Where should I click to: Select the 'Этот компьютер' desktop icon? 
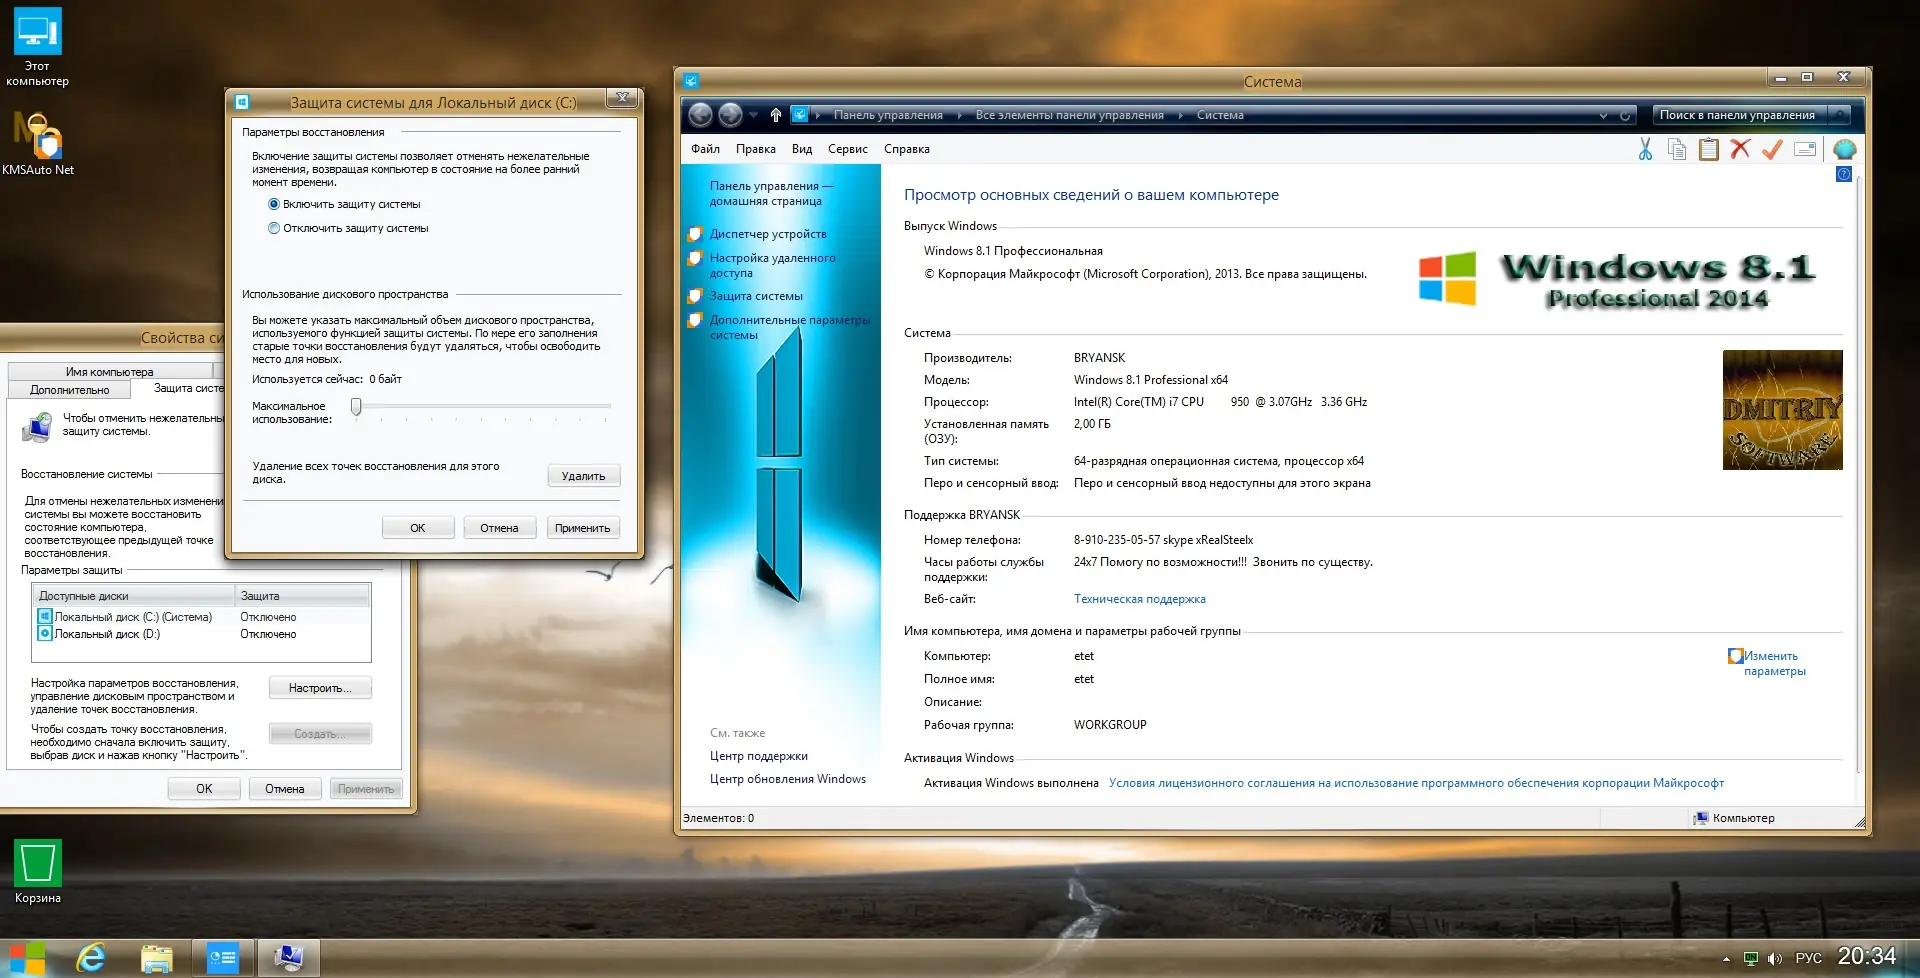coord(37,47)
